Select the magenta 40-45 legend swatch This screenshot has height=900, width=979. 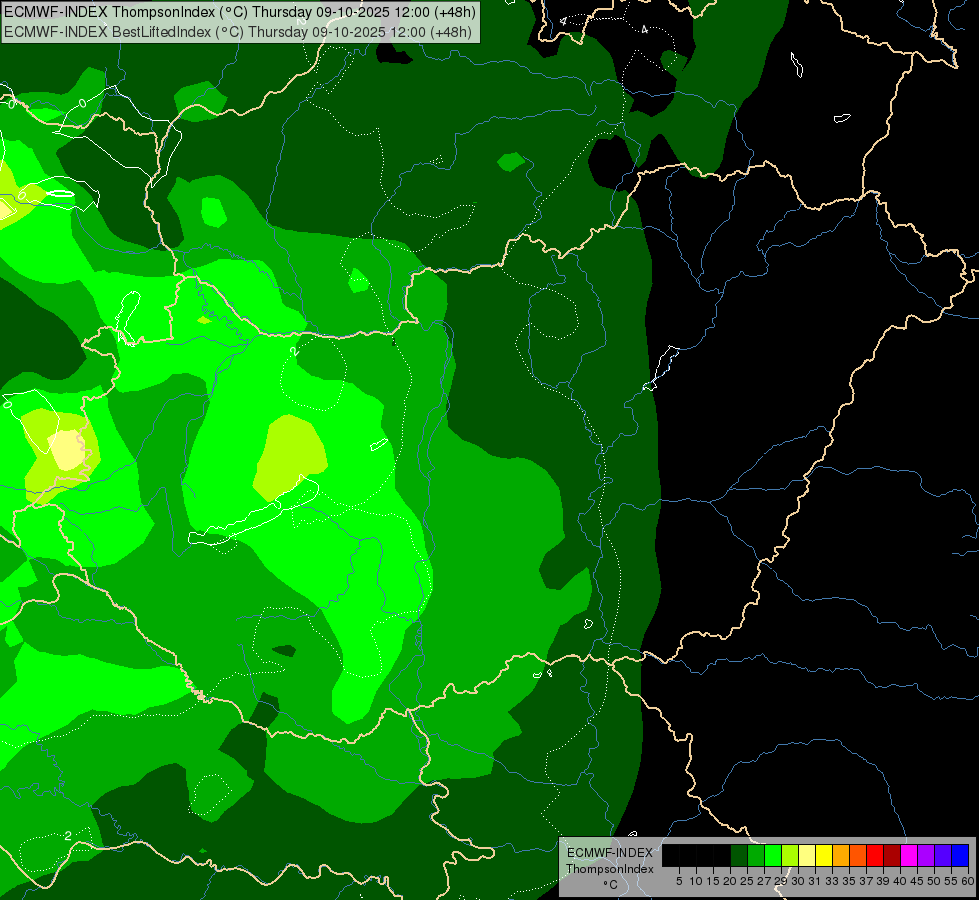click(909, 855)
